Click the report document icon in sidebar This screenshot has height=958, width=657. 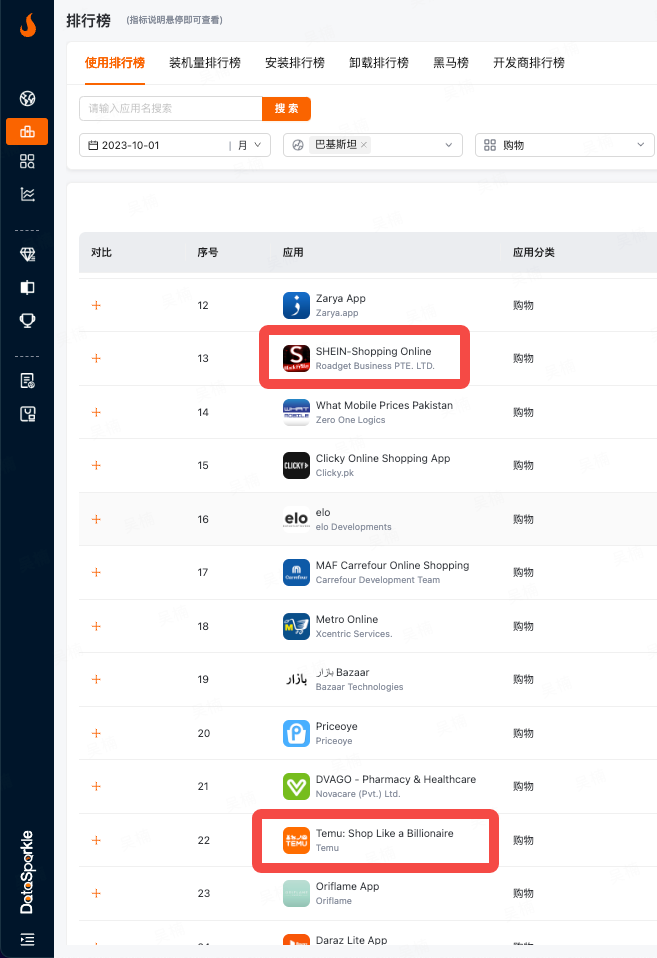(x=27, y=381)
